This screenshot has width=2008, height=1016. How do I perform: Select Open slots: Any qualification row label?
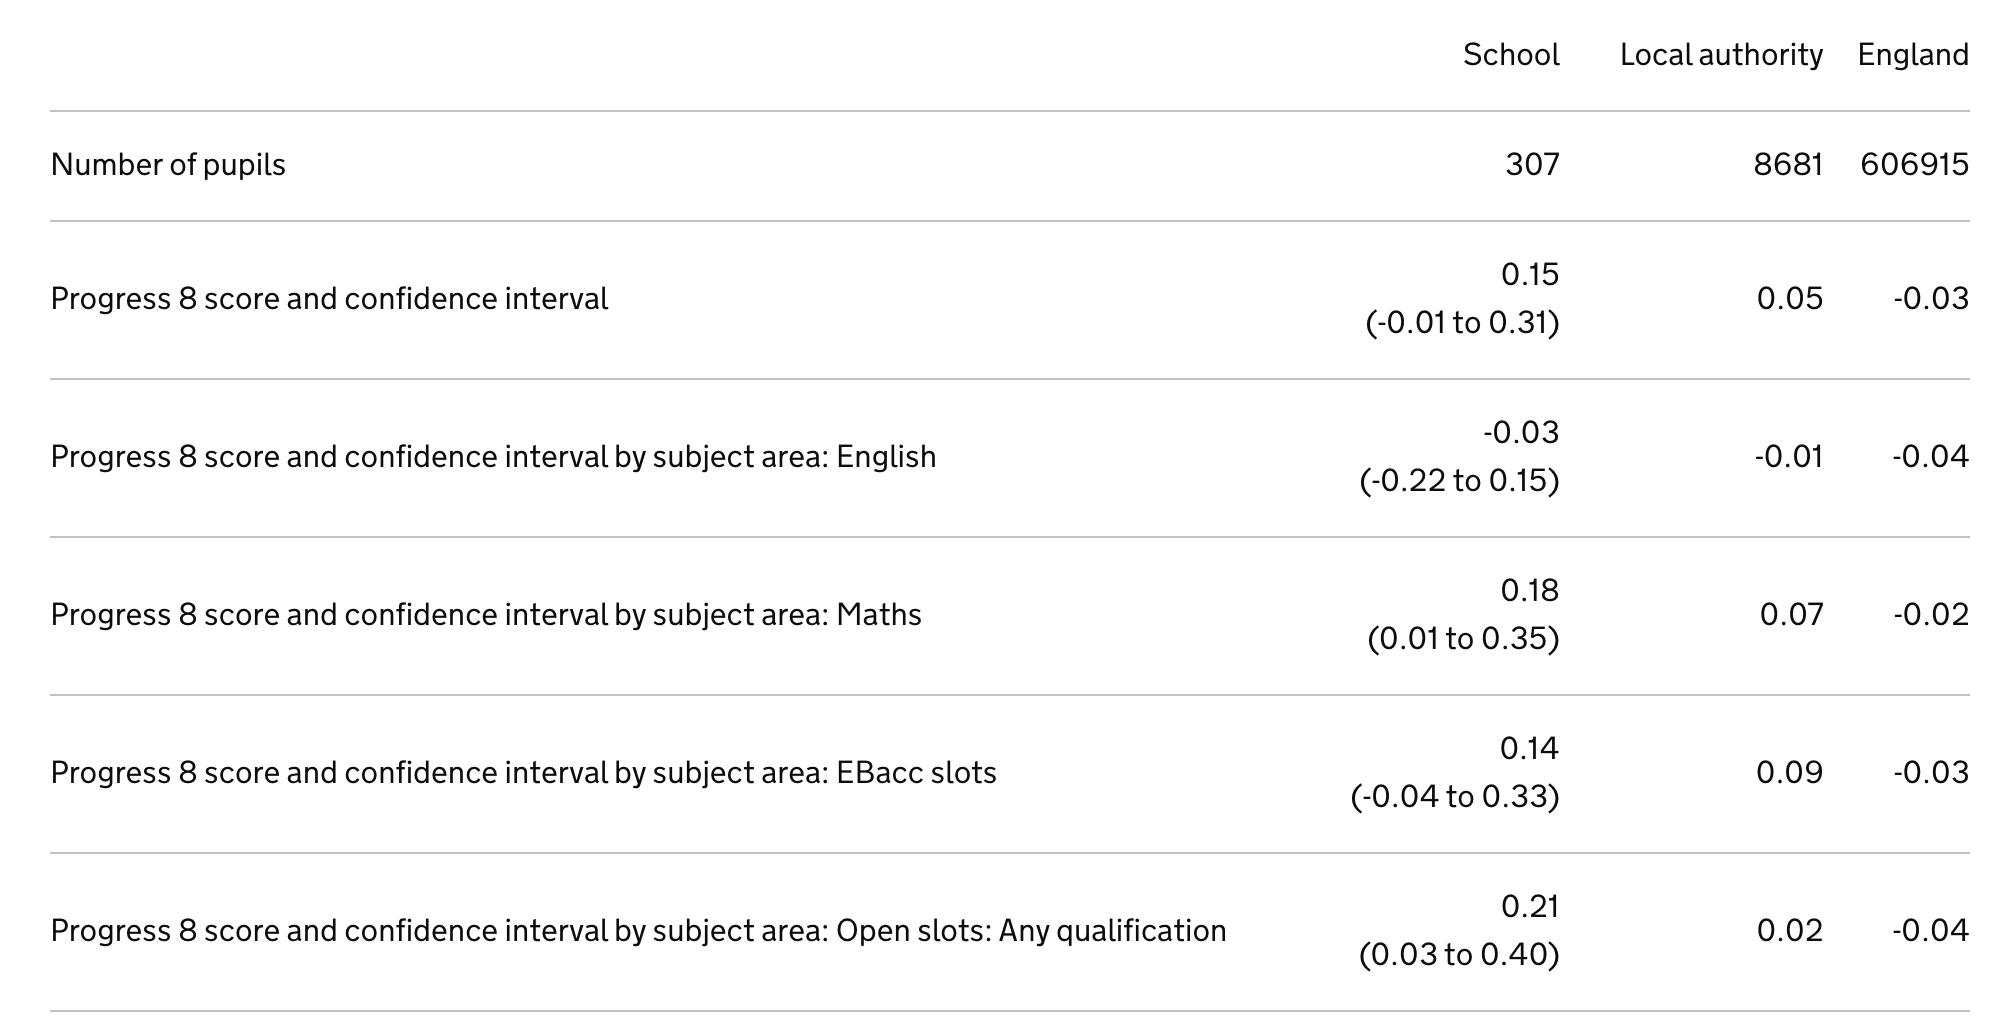(x=638, y=930)
